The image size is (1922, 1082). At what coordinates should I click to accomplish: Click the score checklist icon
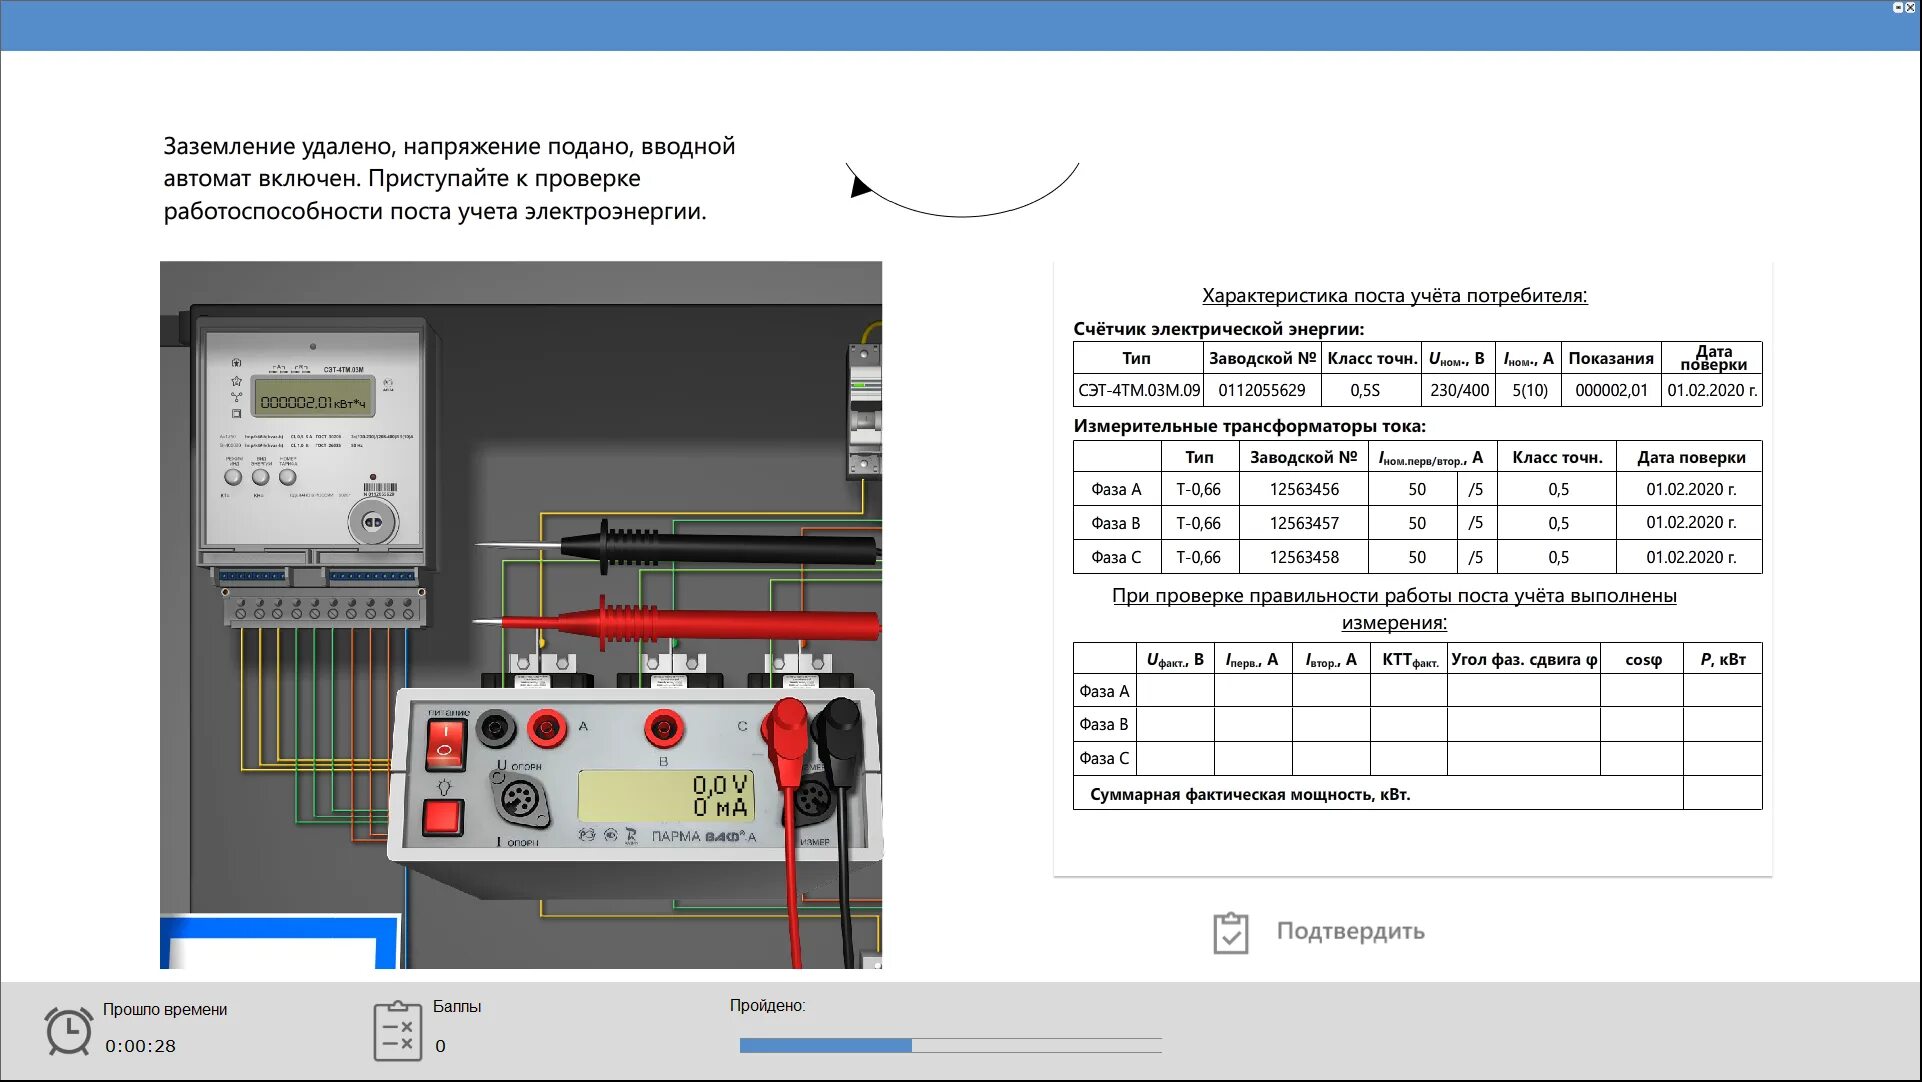[x=397, y=1030]
